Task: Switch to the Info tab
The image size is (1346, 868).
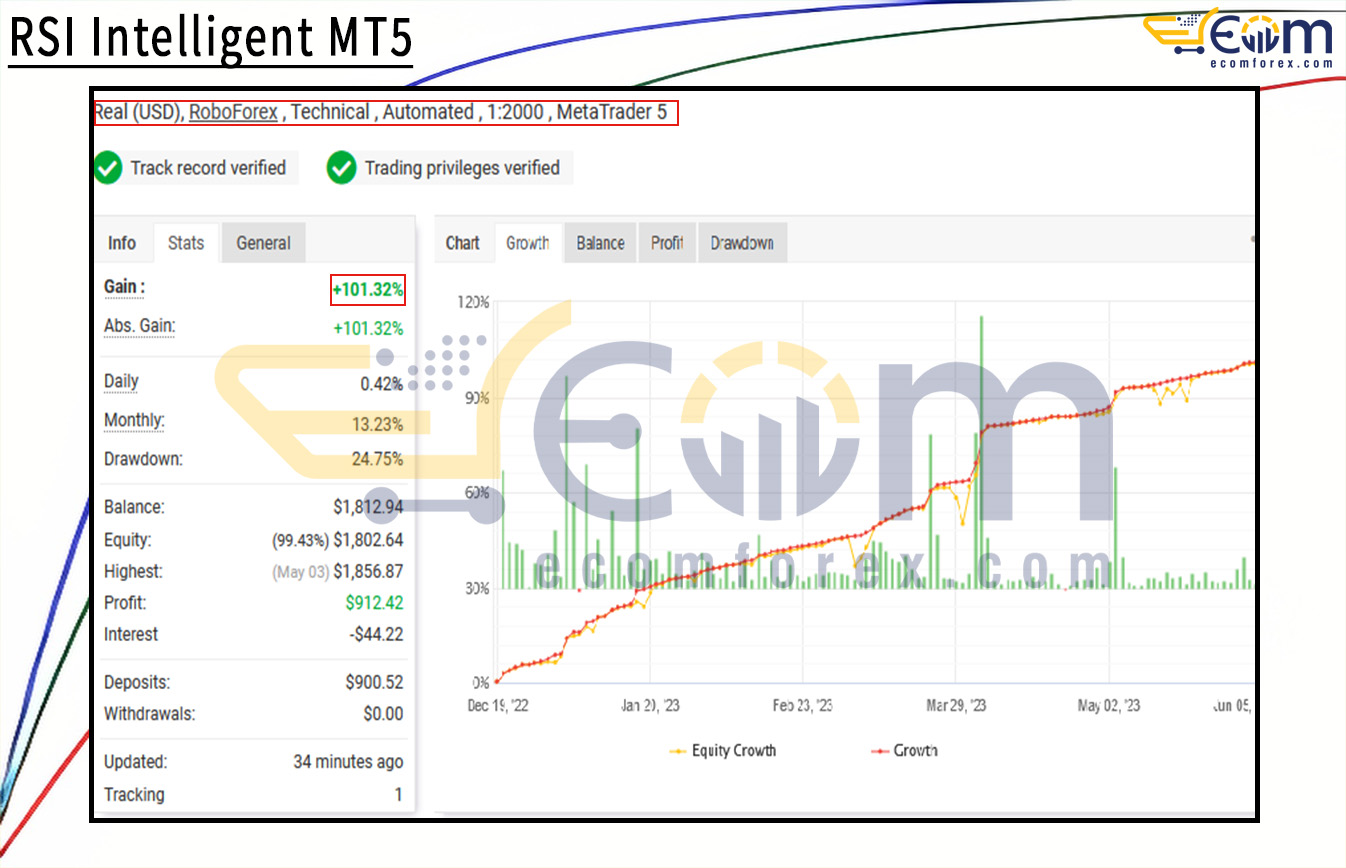Action: (x=122, y=243)
